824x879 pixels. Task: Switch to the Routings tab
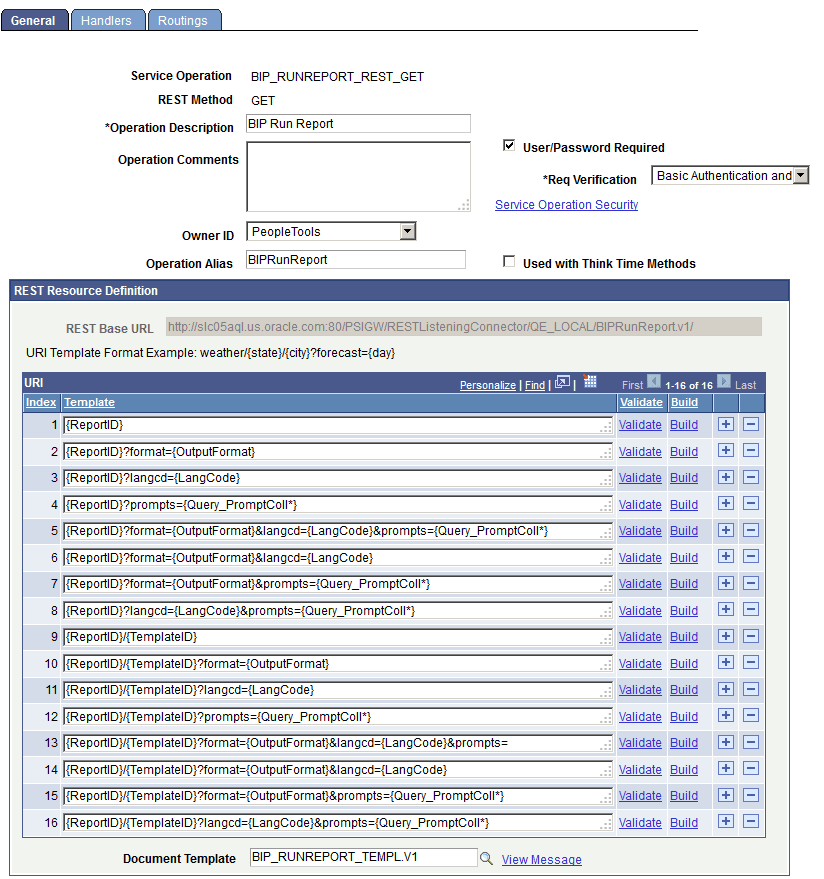(x=184, y=19)
